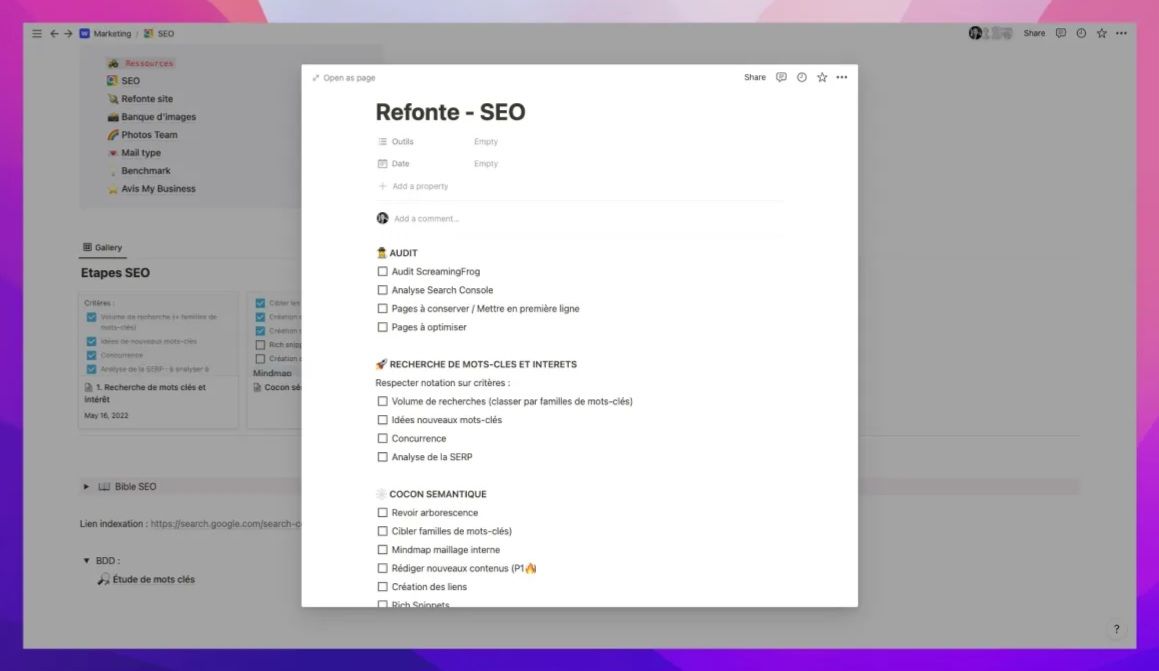Open SEO breadcrumb in top bar
The image size is (1159, 671).
(160, 33)
